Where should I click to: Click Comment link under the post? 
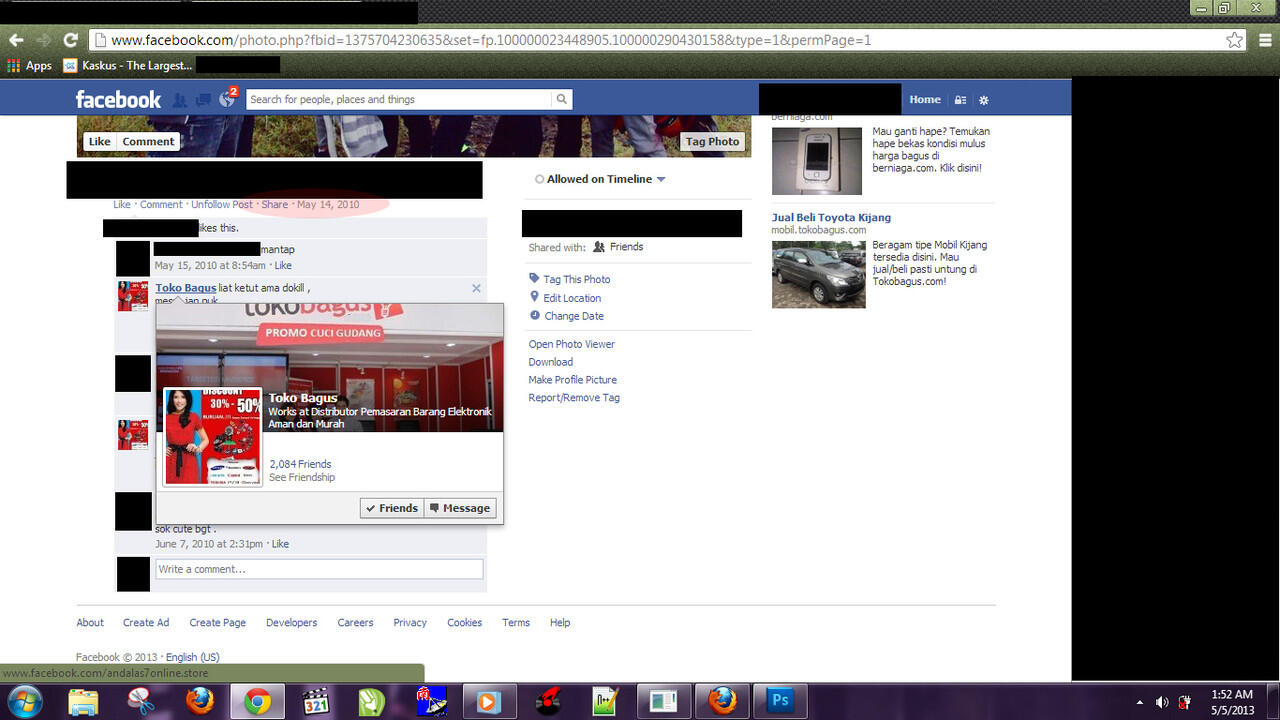[x=161, y=204]
